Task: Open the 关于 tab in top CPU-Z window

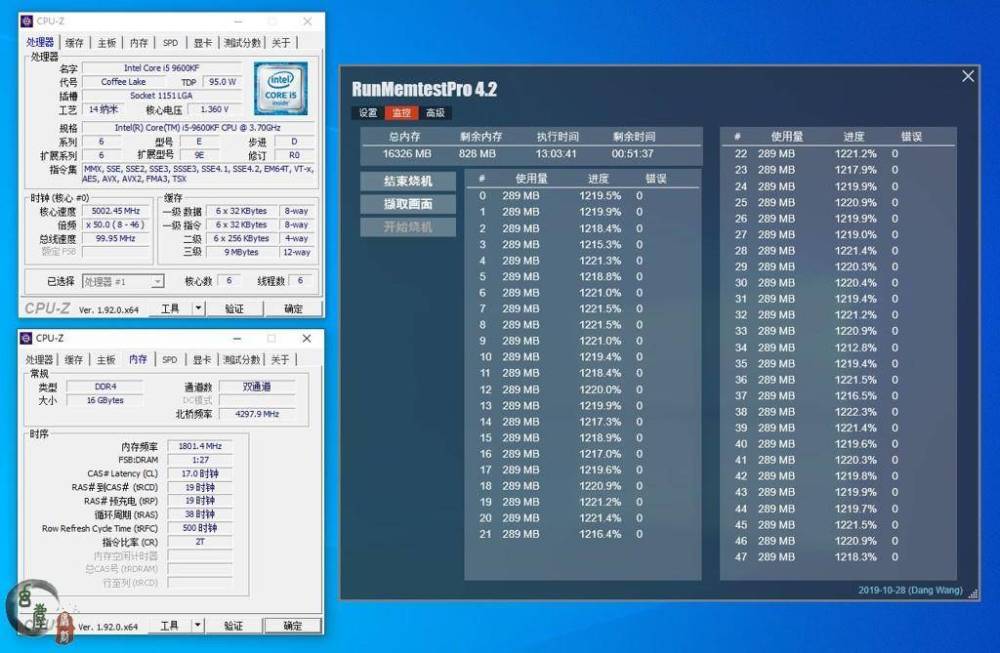Action: 281,43
